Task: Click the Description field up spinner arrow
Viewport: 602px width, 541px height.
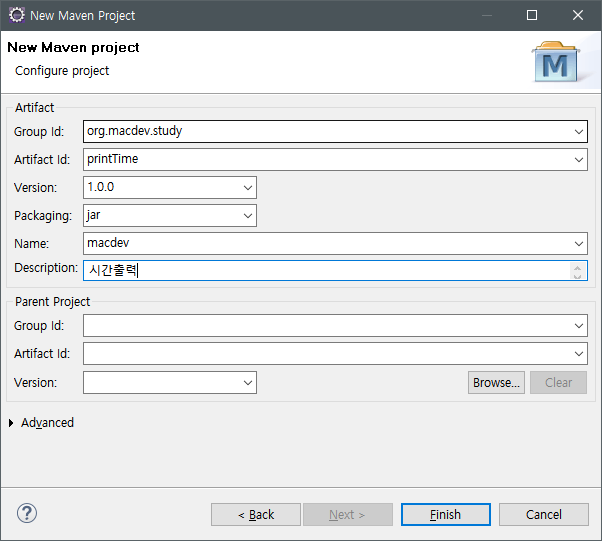Action: tap(577, 266)
